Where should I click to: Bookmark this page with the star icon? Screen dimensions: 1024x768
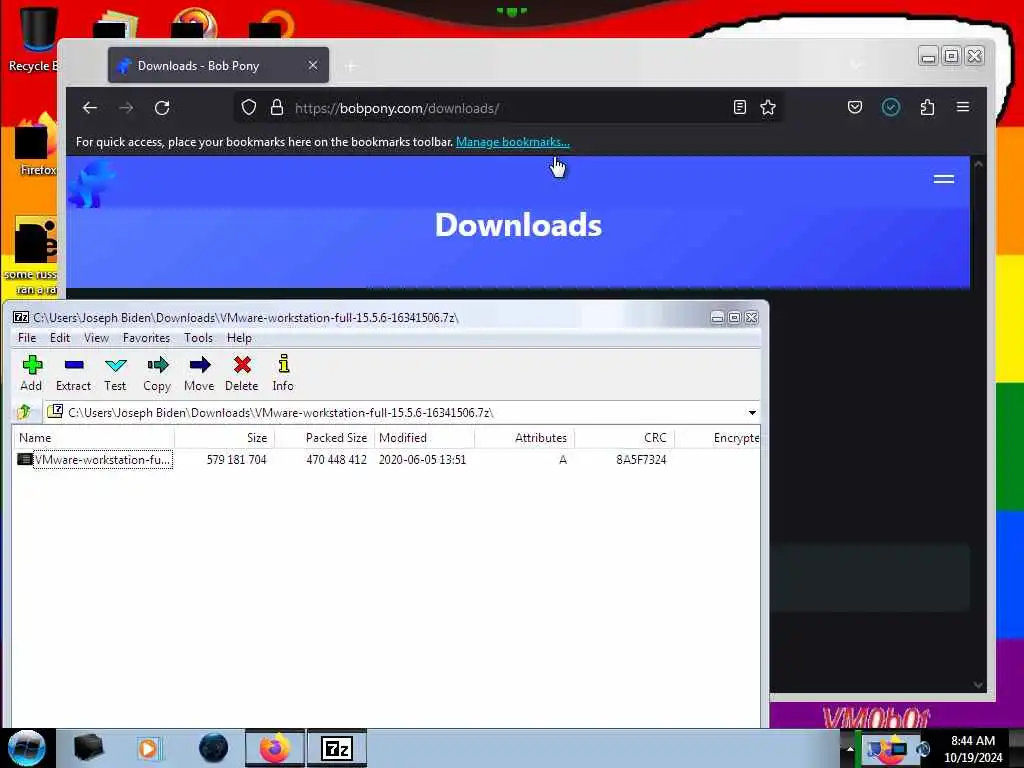768,108
